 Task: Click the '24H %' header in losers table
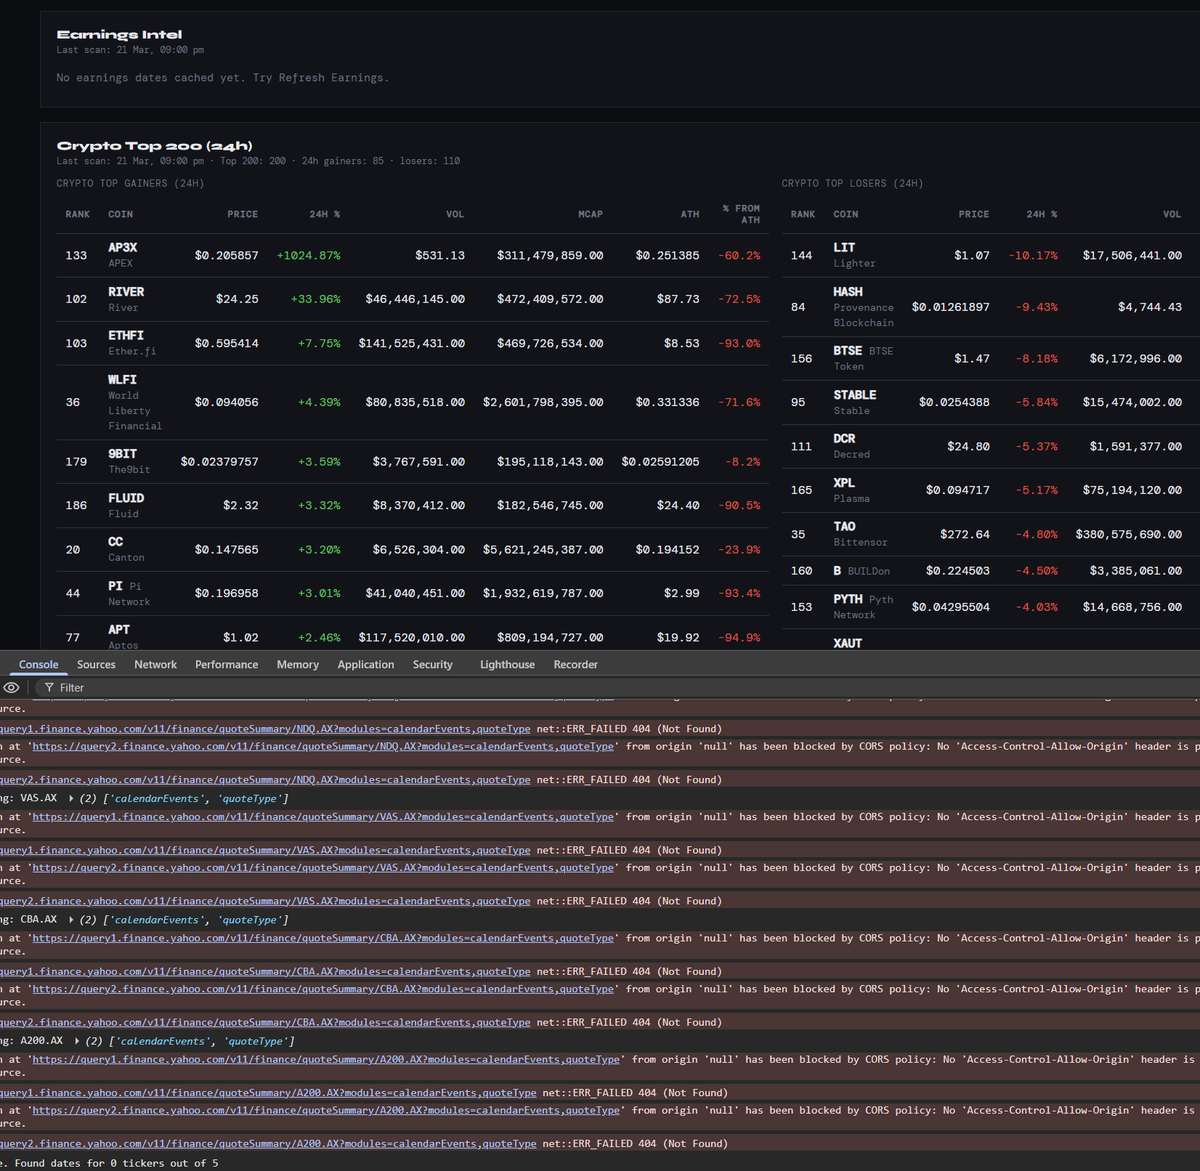pyautogui.click(x=1041, y=214)
